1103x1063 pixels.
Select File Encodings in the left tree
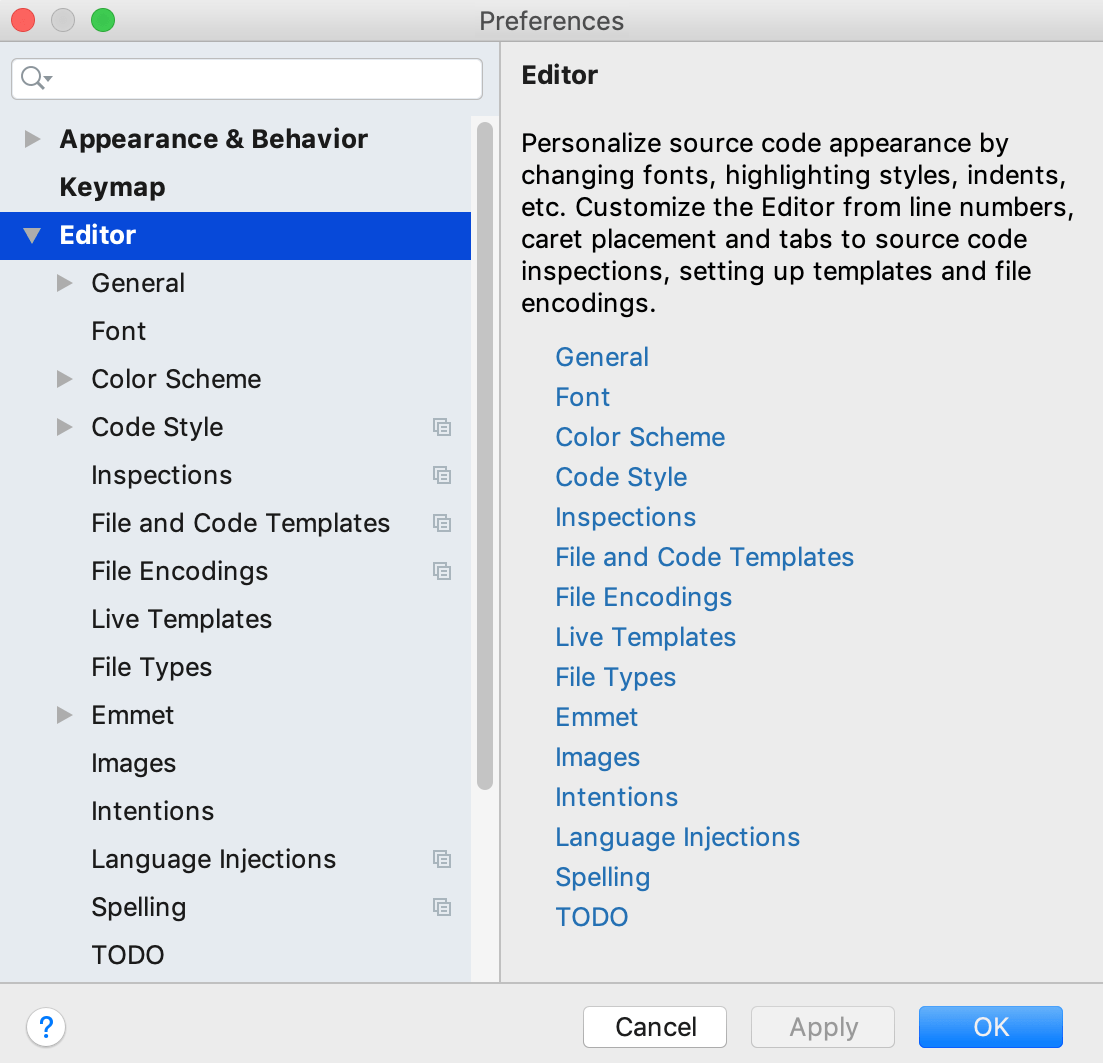tap(179, 571)
